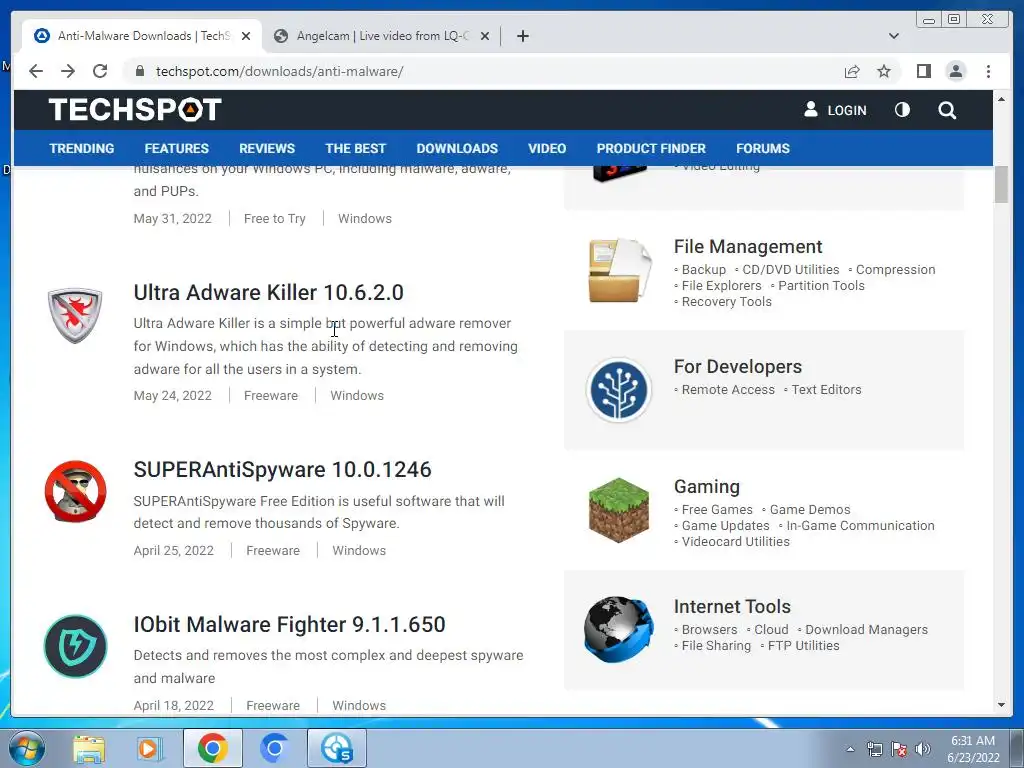Click the browser forward arrow
This screenshot has height=768, width=1024.
[68, 71]
